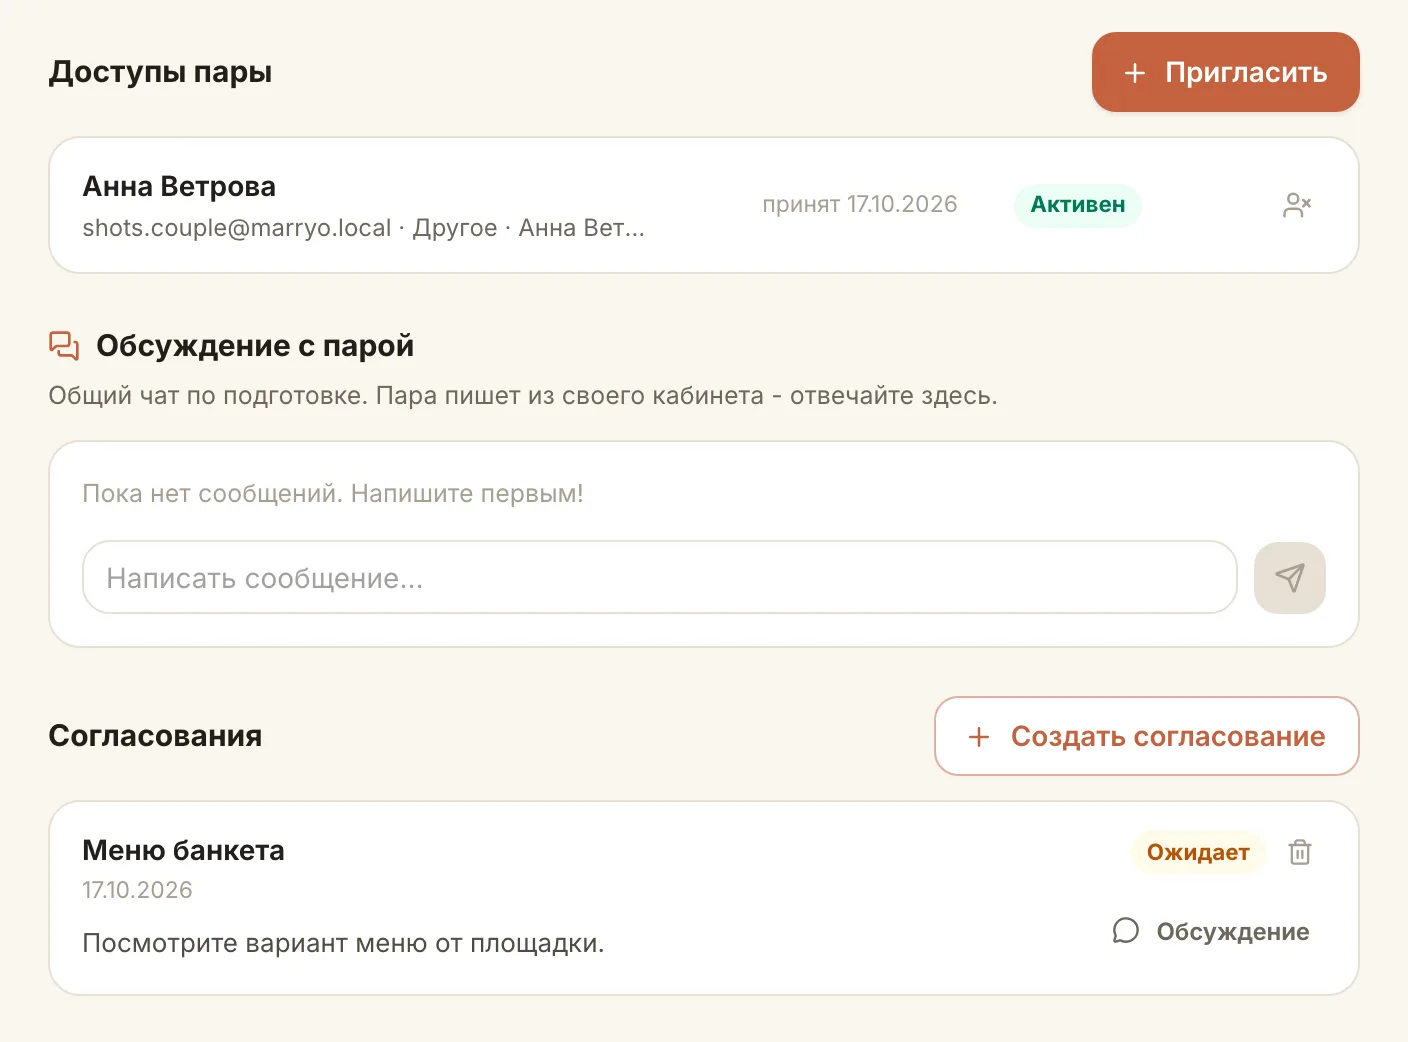The image size is (1408, 1042).
Task: Focus the Написать сообщение input field
Action: pyautogui.click(x=660, y=578)
